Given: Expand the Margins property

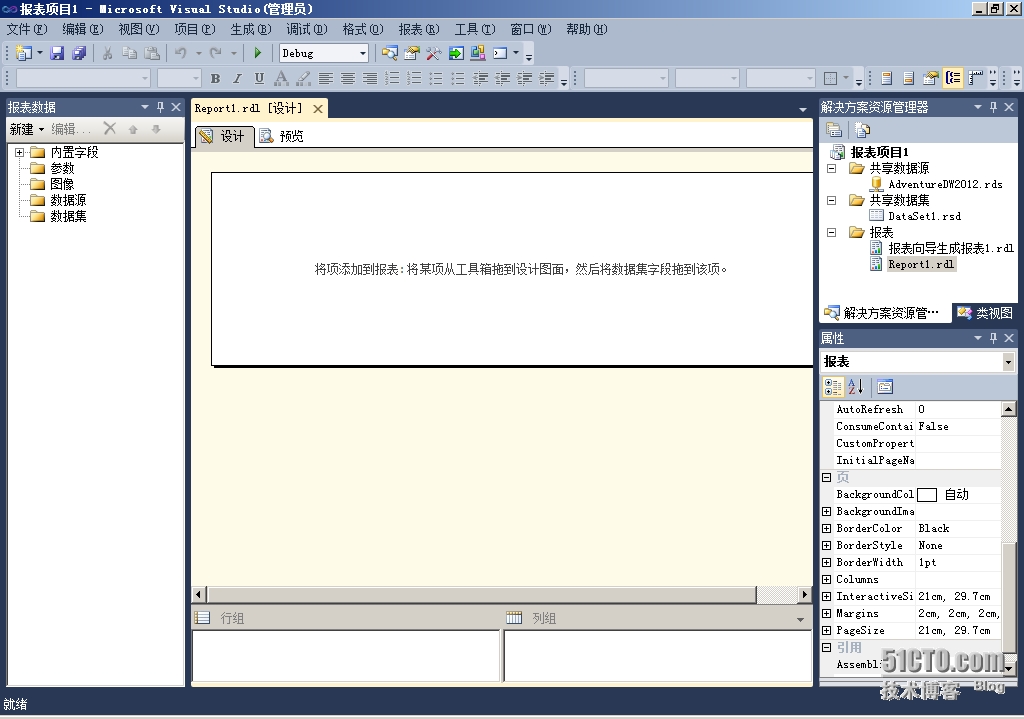Looking at the screenshot, I should coord(826,613).
